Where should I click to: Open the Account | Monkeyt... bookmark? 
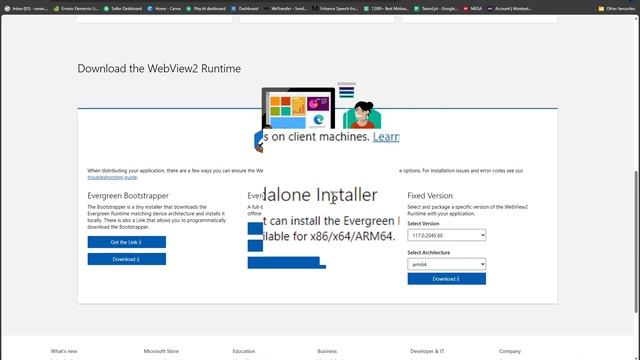509,8
